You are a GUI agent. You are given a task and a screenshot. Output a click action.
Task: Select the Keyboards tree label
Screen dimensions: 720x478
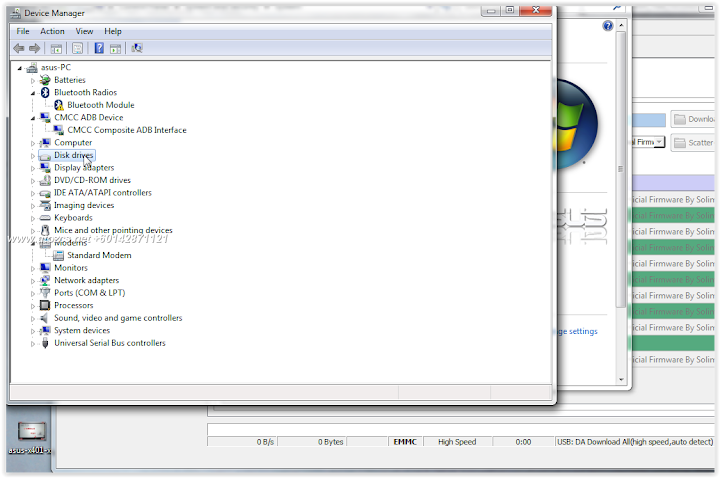[73, 218]
